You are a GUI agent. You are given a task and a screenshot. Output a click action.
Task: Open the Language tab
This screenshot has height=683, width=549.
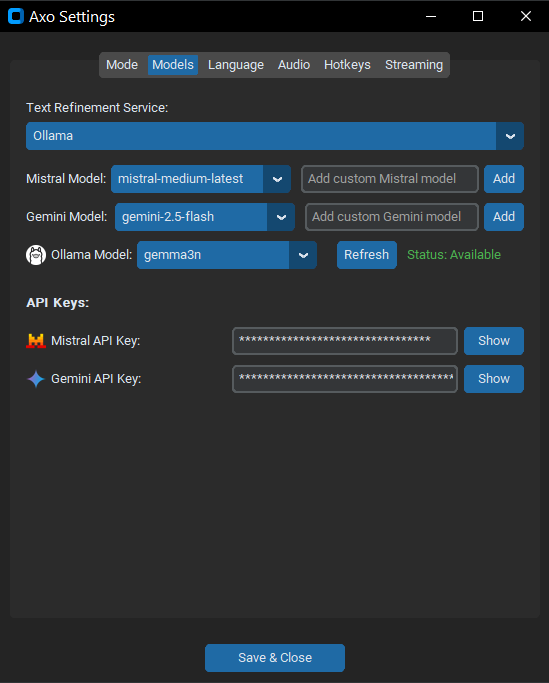click(x=236, y=65)
